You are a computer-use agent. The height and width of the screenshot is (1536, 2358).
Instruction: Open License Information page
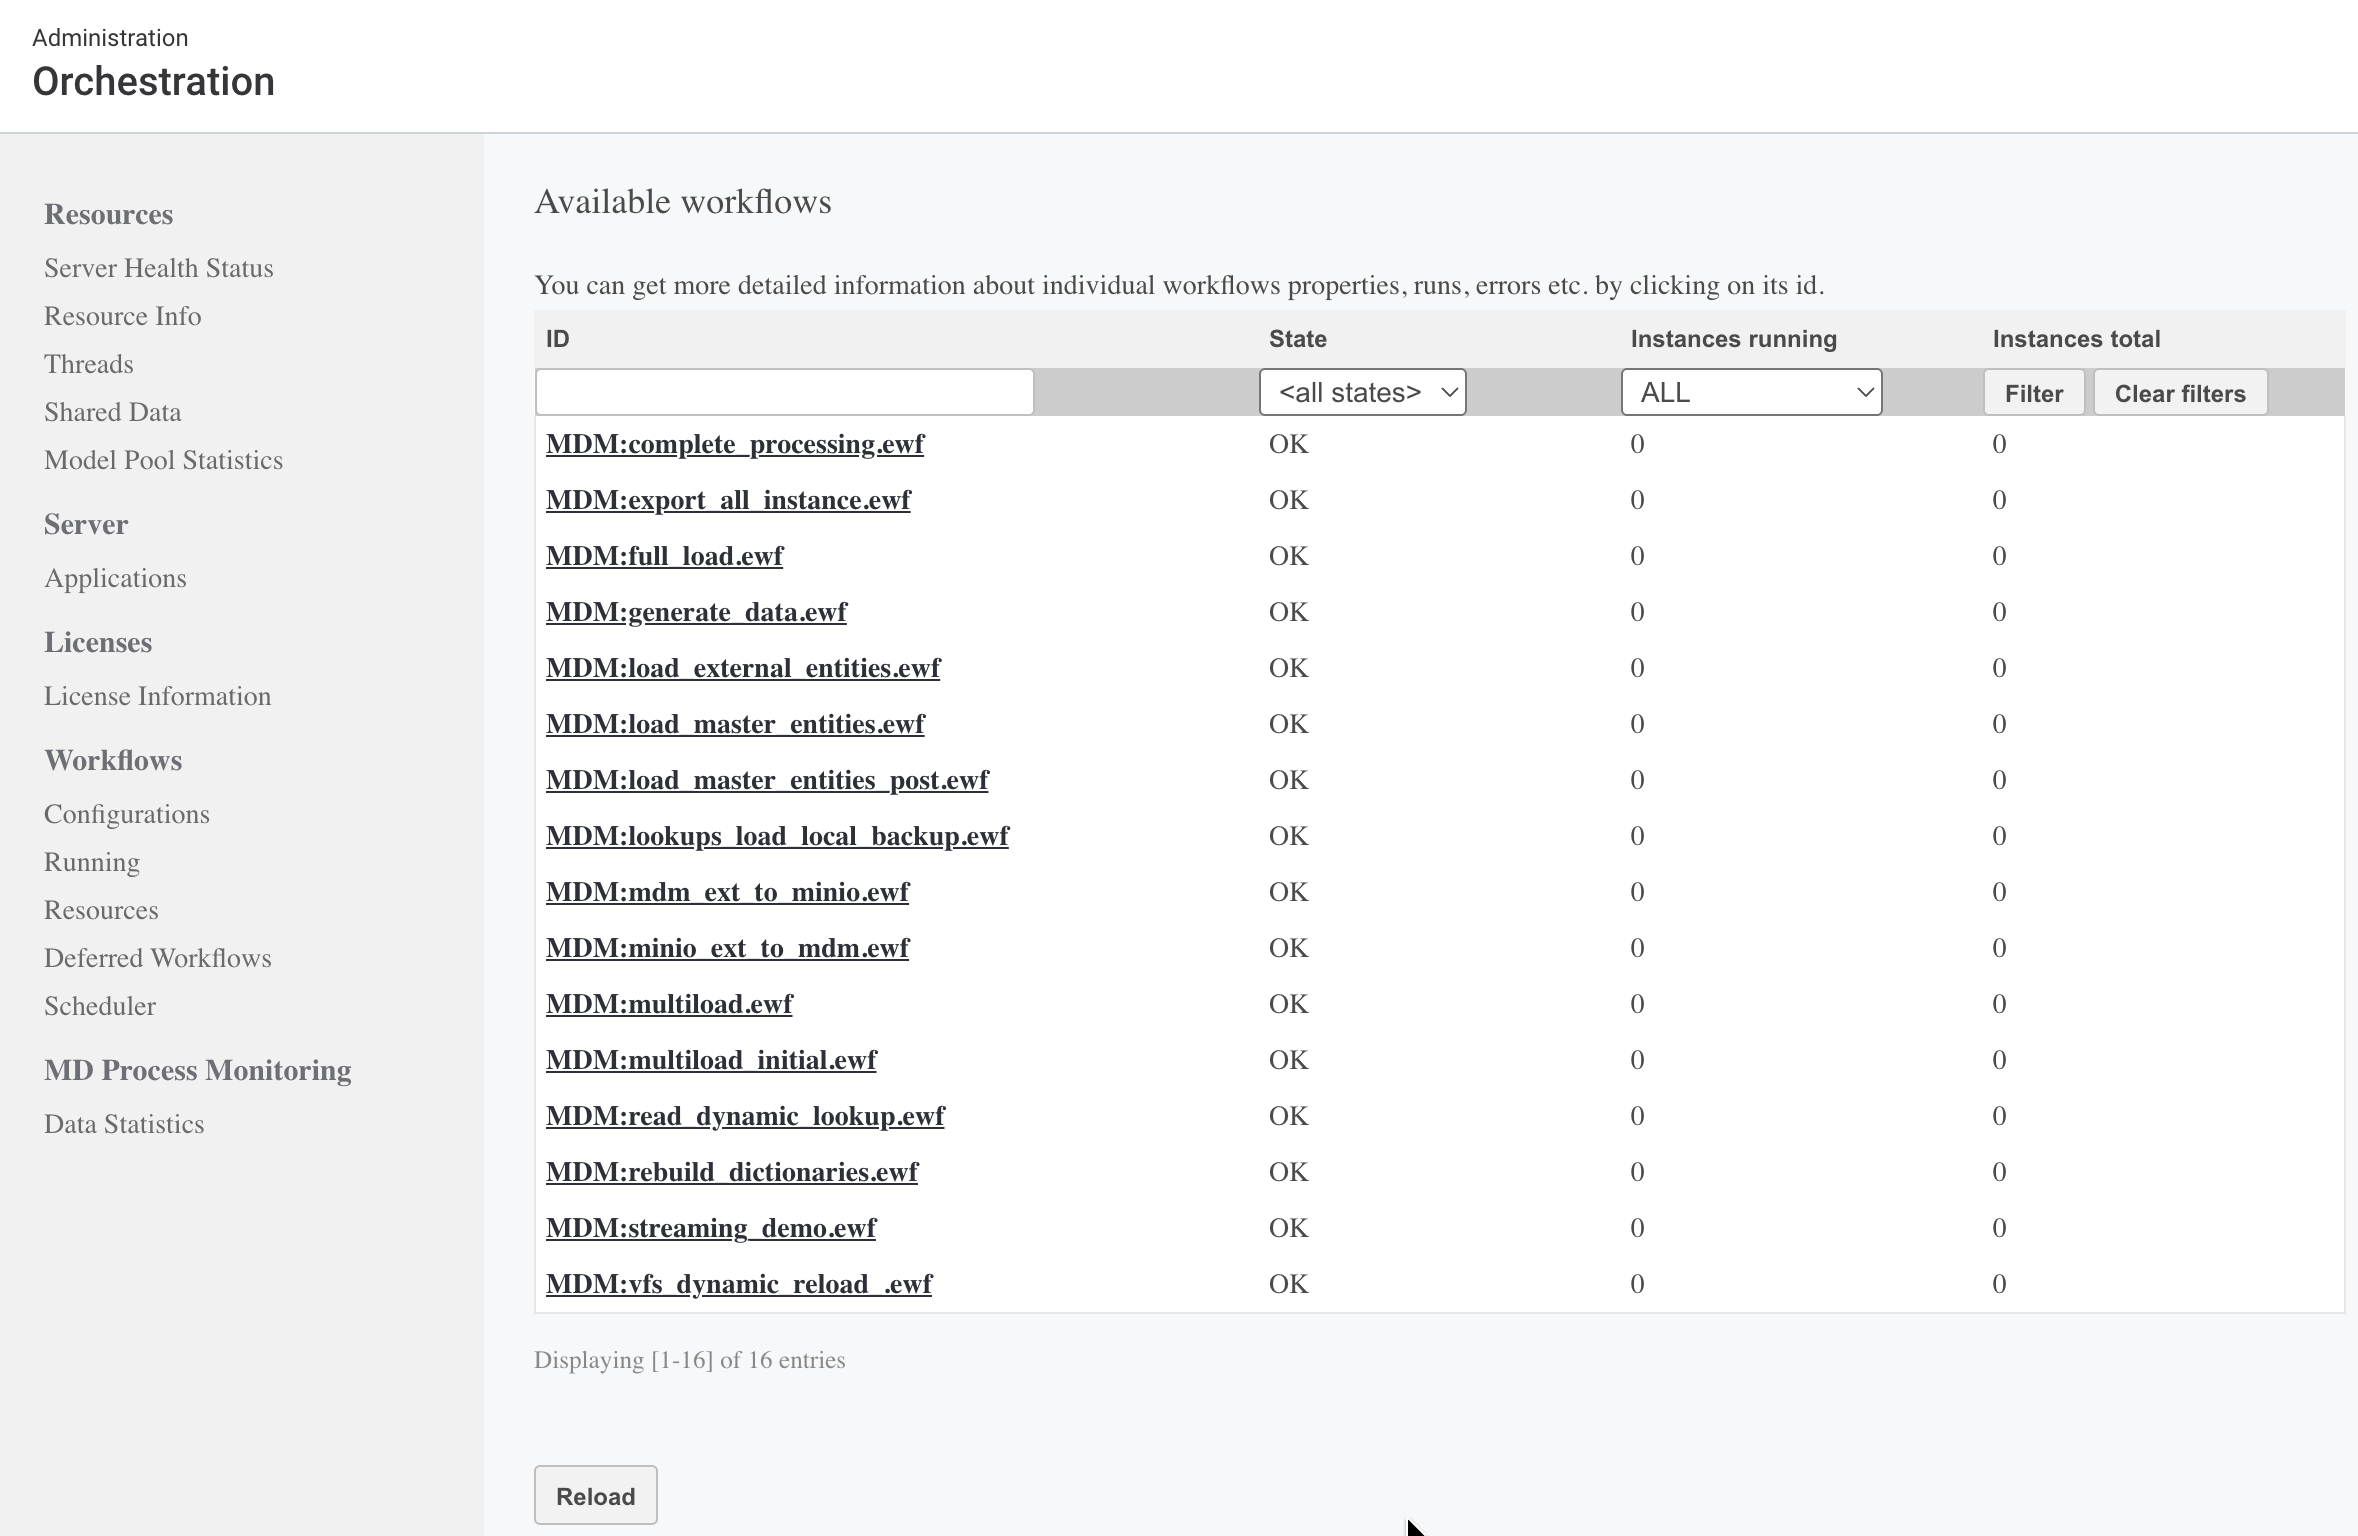point(158,696)
